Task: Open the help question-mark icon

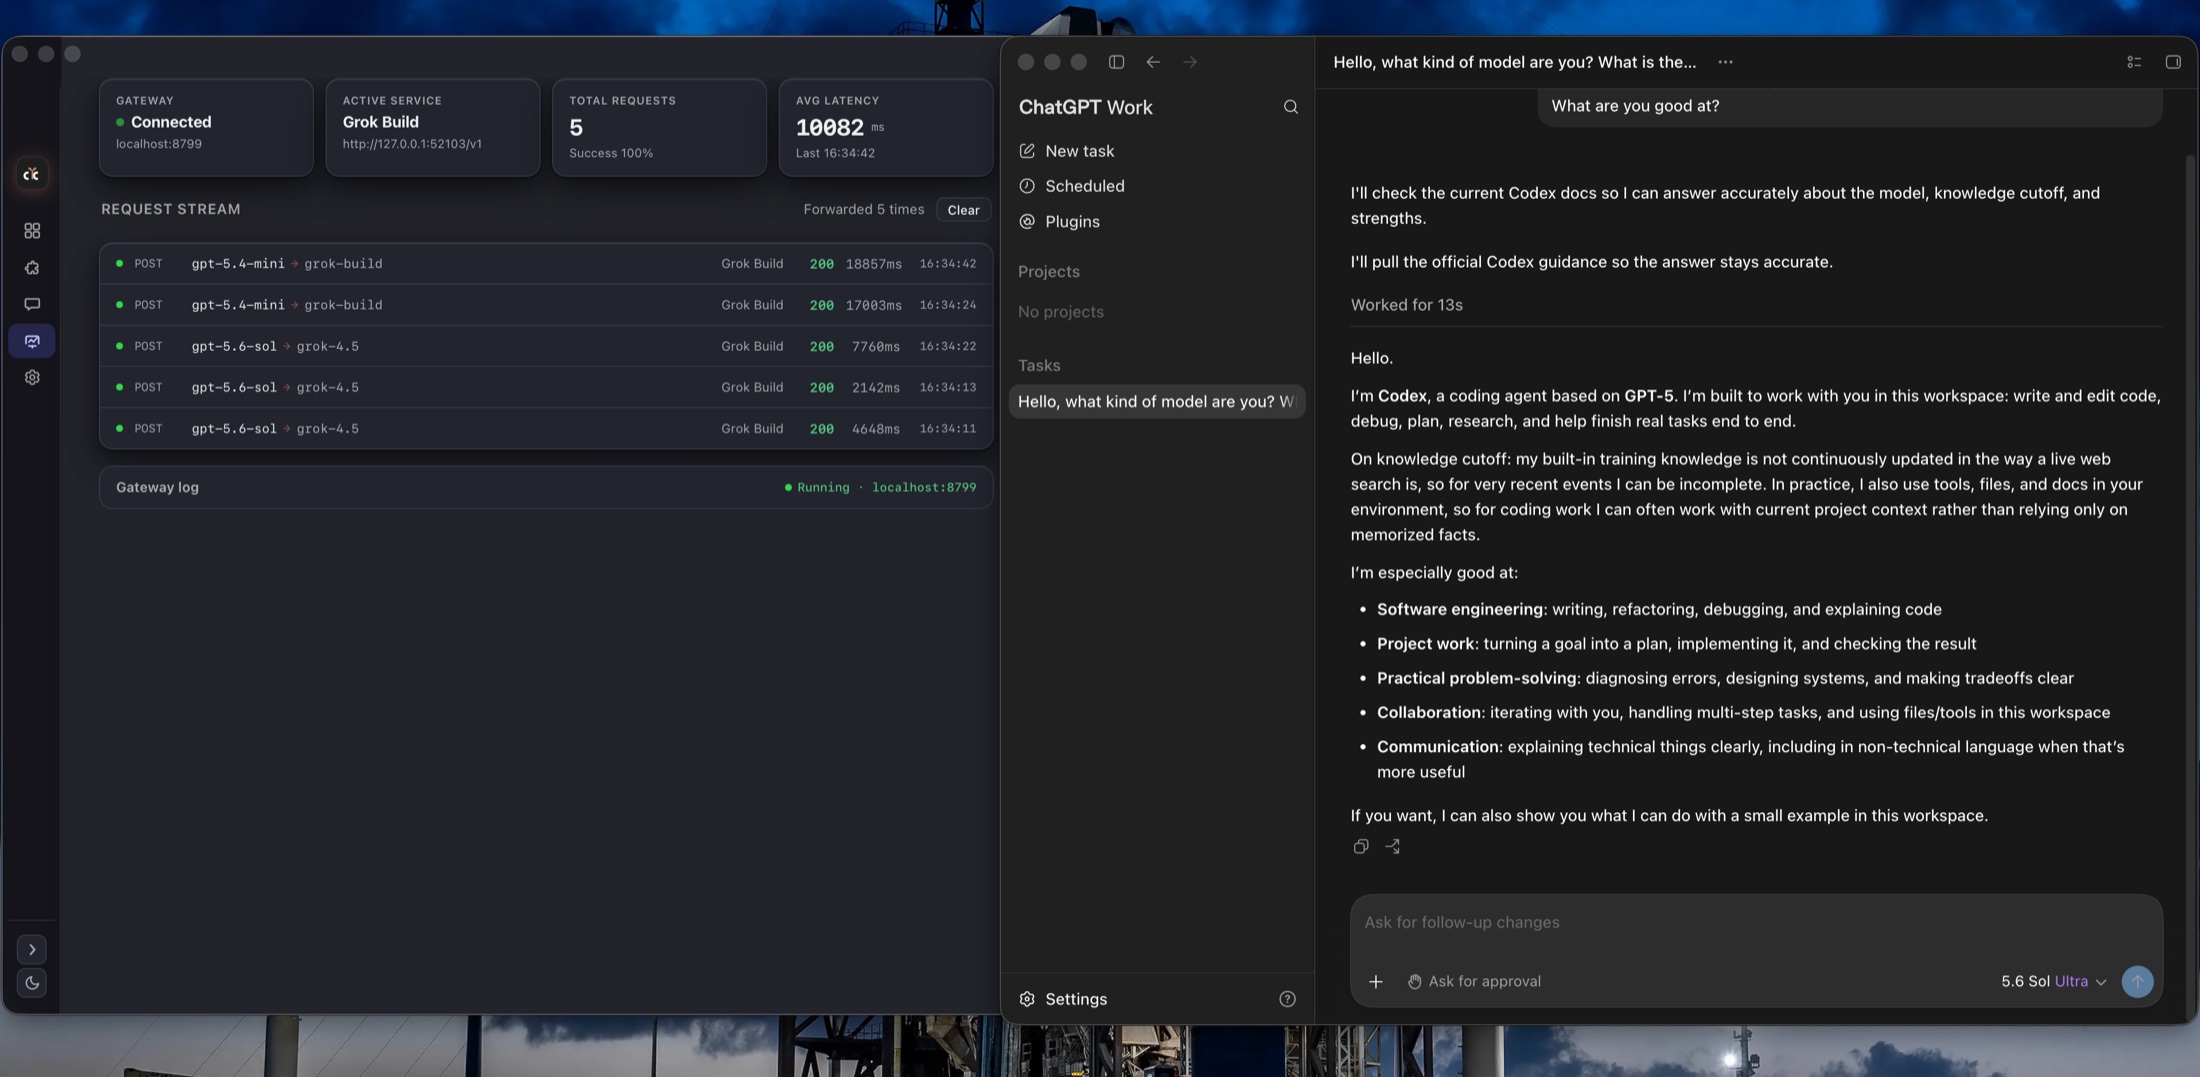Action: tap(1287, 999)
